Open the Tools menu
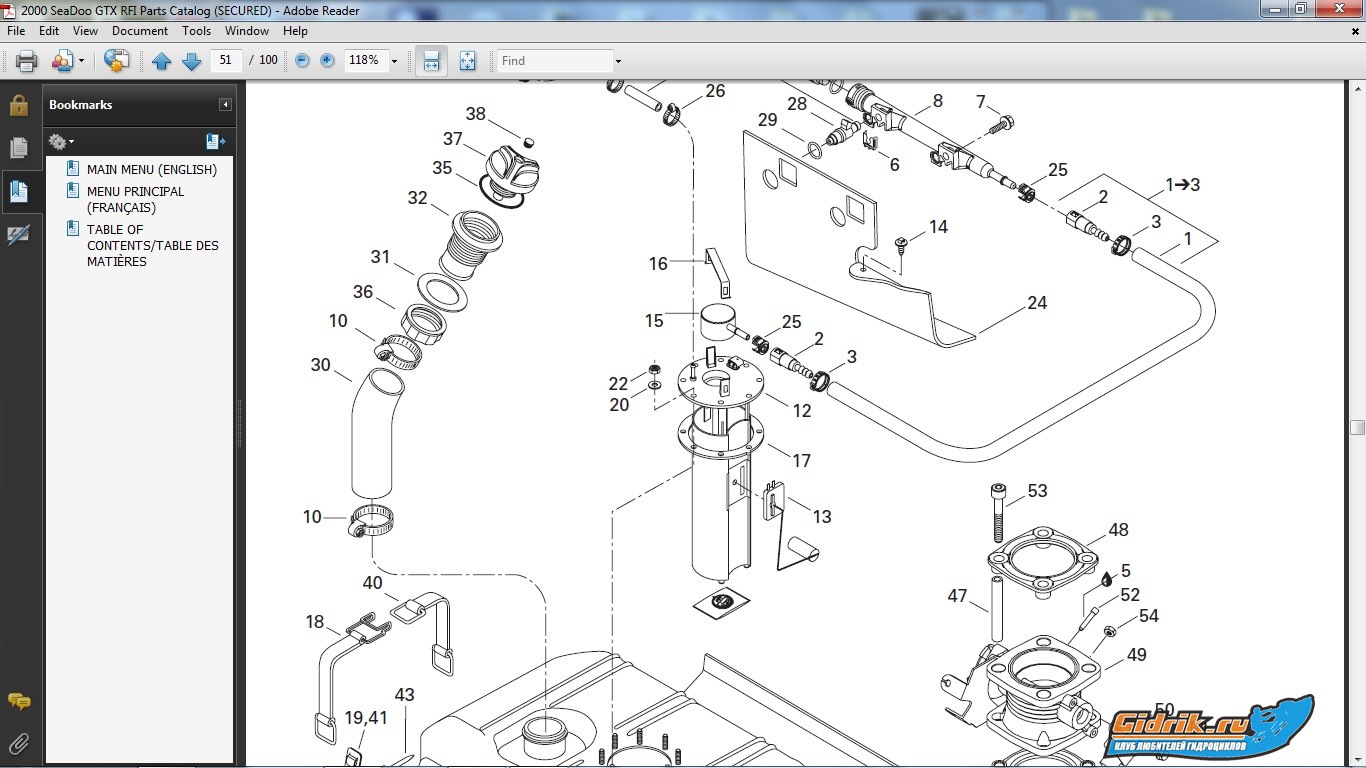This screenshot has width=1366, height=768. (196, 31)
